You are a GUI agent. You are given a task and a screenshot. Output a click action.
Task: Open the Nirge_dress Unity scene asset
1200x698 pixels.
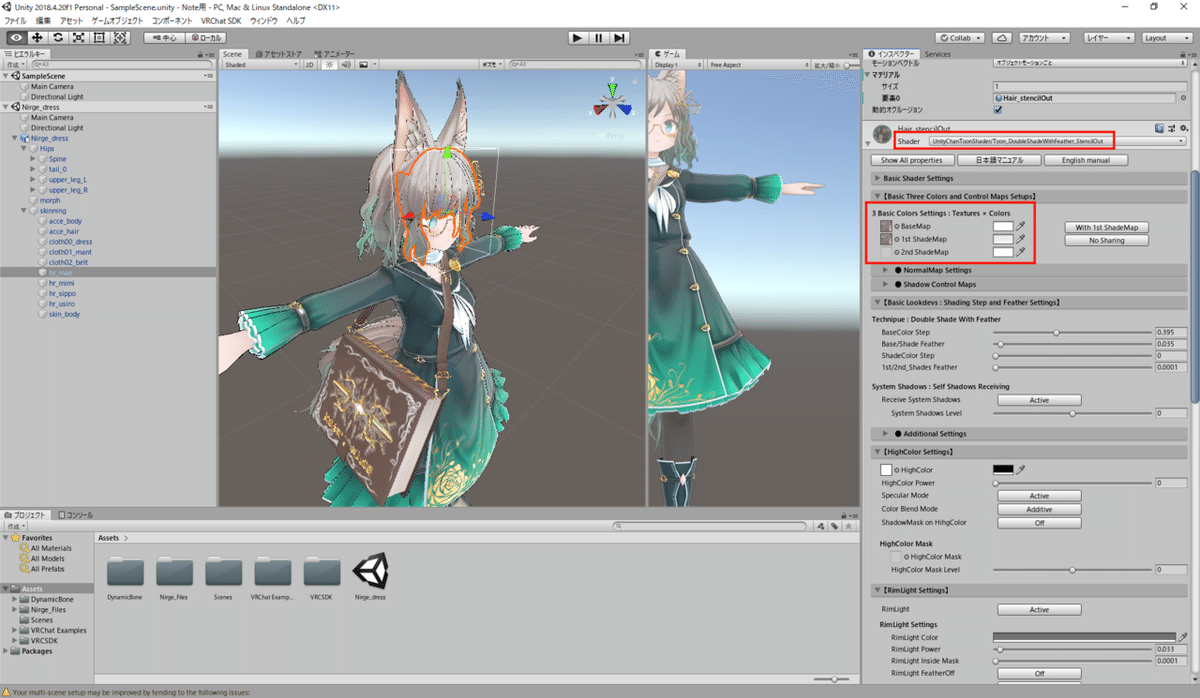(x=370, y=572)
